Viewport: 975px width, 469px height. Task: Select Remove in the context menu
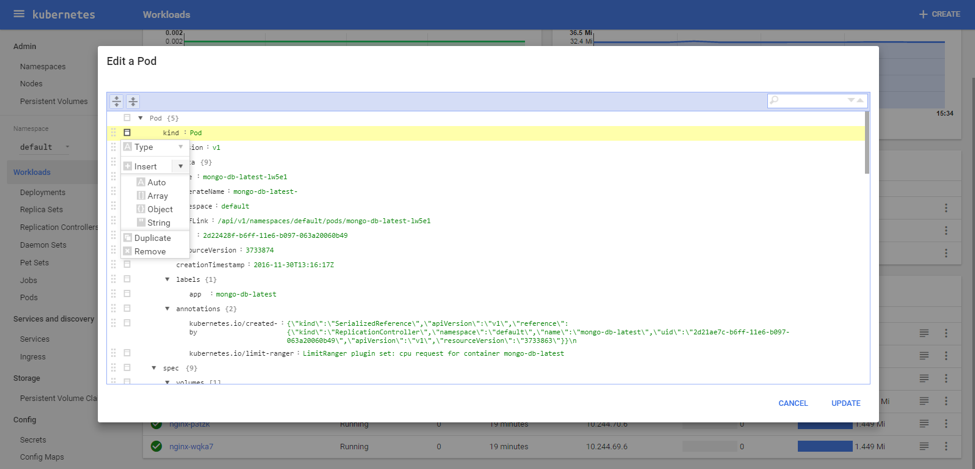coord(150,252)
